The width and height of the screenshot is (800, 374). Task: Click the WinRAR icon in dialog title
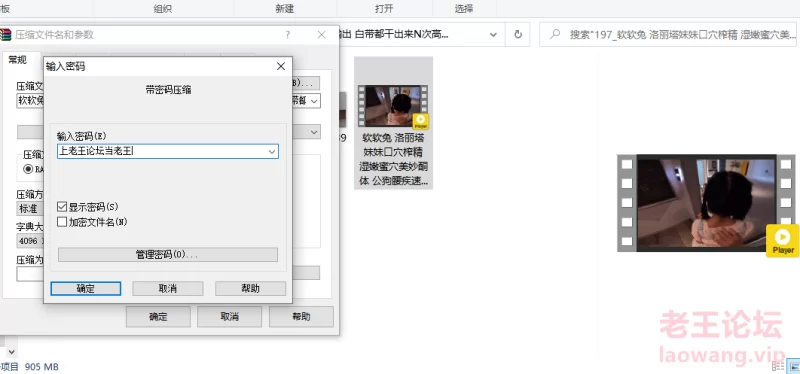coord(6,35)
